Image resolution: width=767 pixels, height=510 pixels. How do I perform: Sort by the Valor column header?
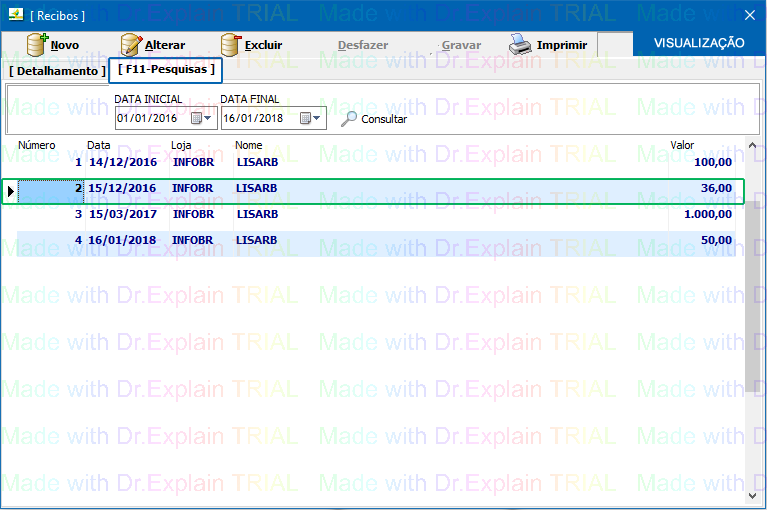(x=682, y=145)
